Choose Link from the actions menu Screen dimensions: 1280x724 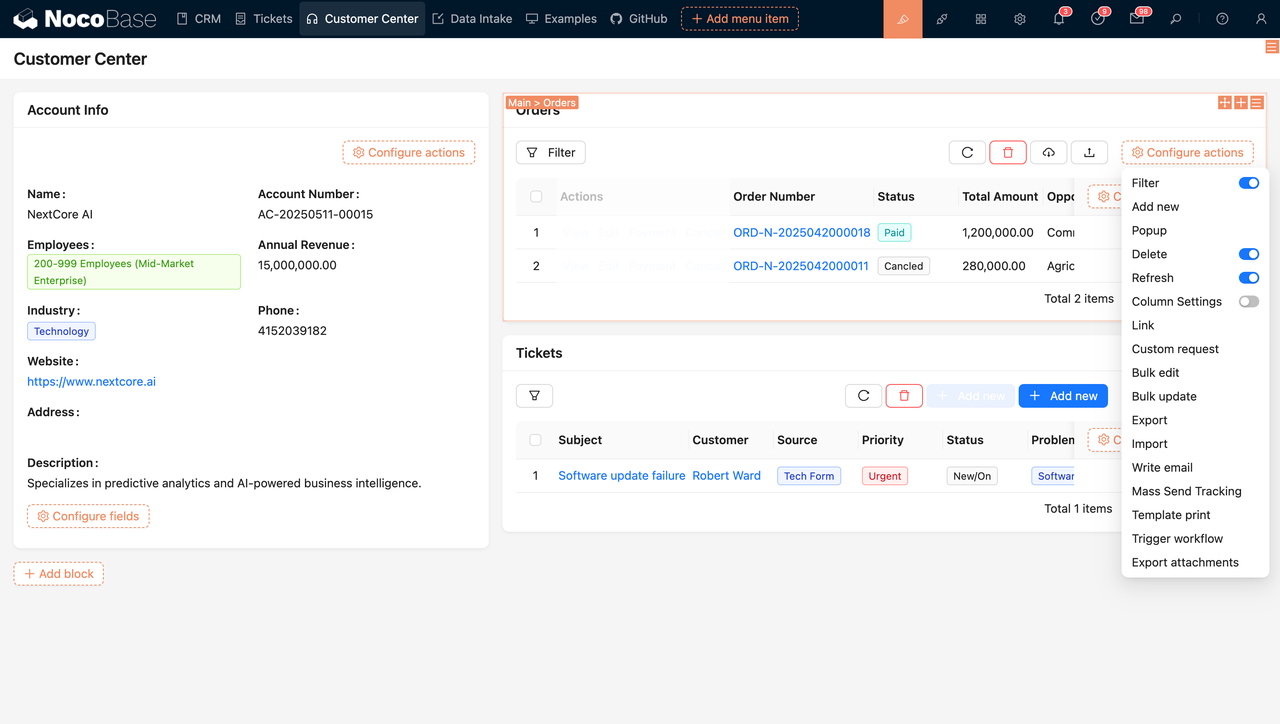pyautogui.click(x=1195, y=325)
